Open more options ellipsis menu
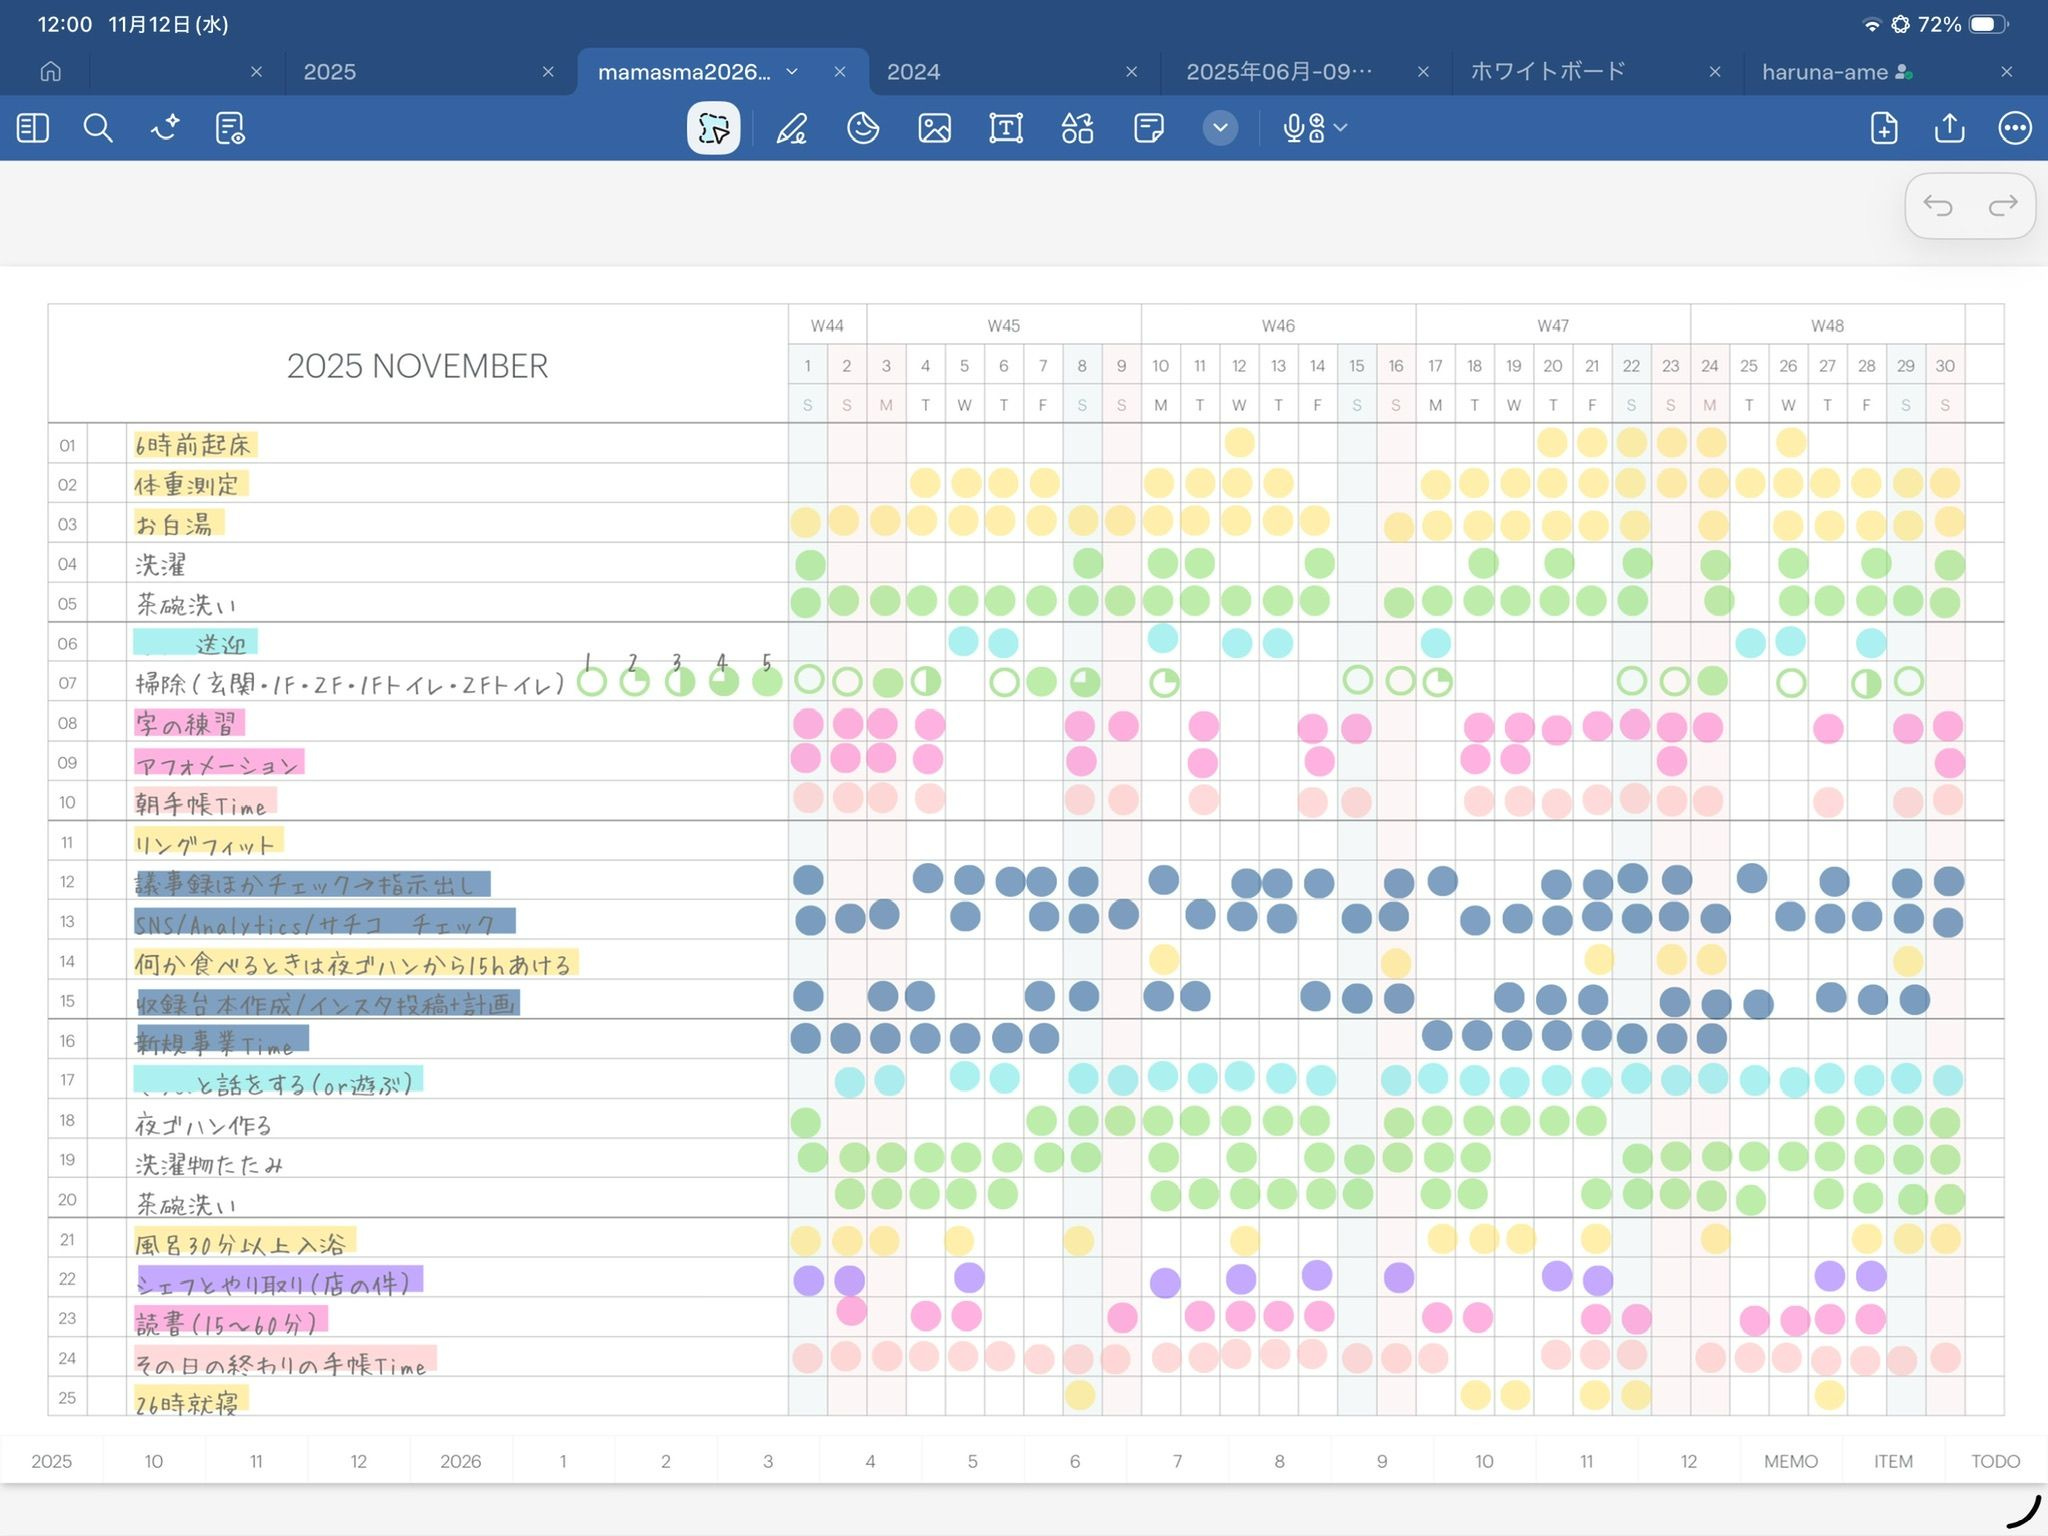The width and height of the screenshot is (2048, 1536). pos(2014,128)
